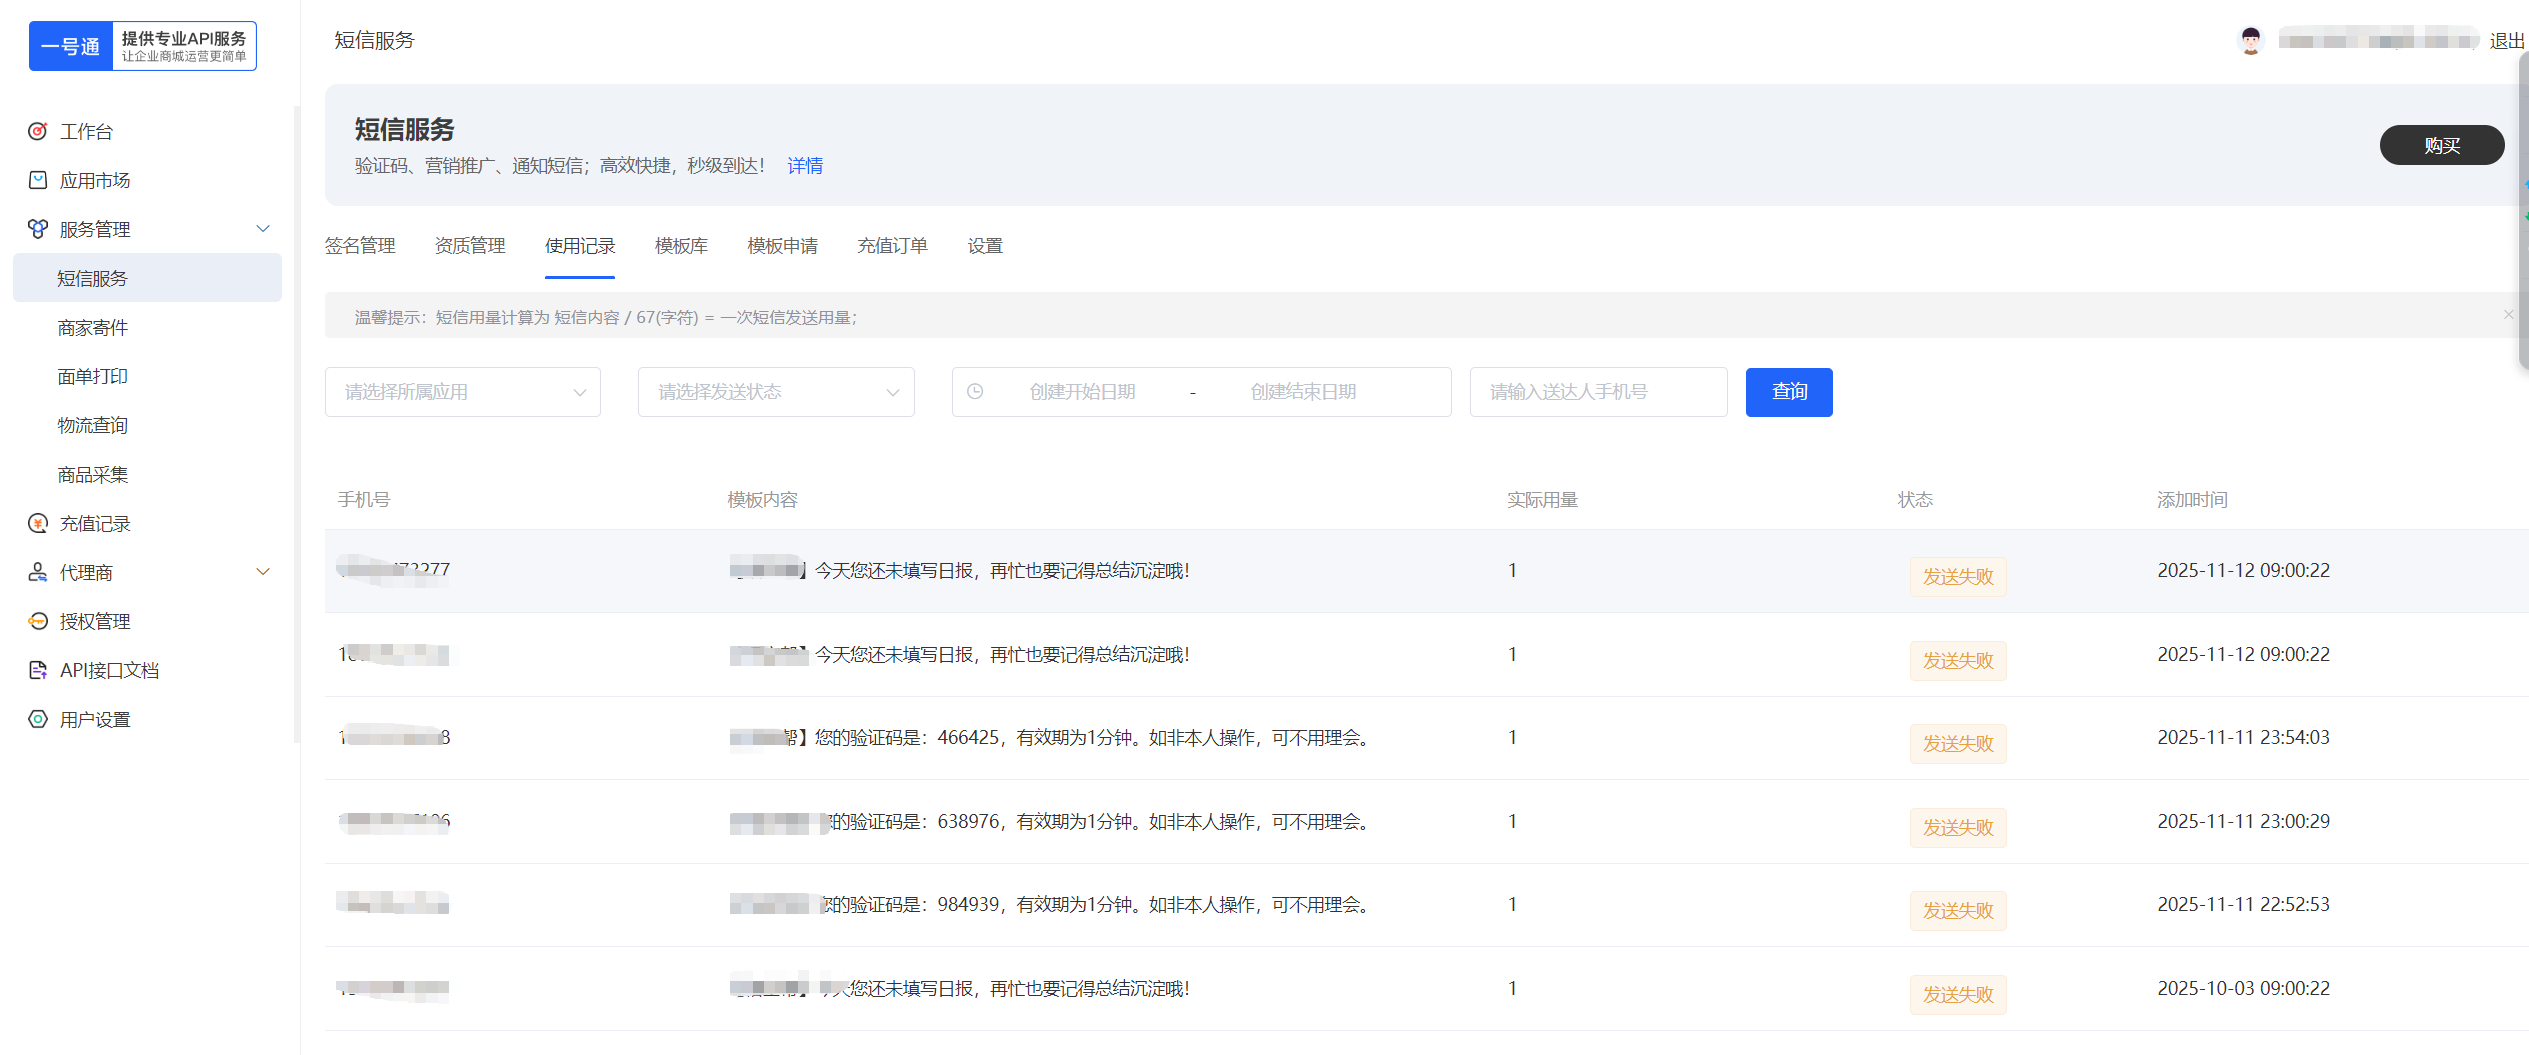2529x1055 pixels.
Task: Click the 一号通 logo
Action: point(143,46)
